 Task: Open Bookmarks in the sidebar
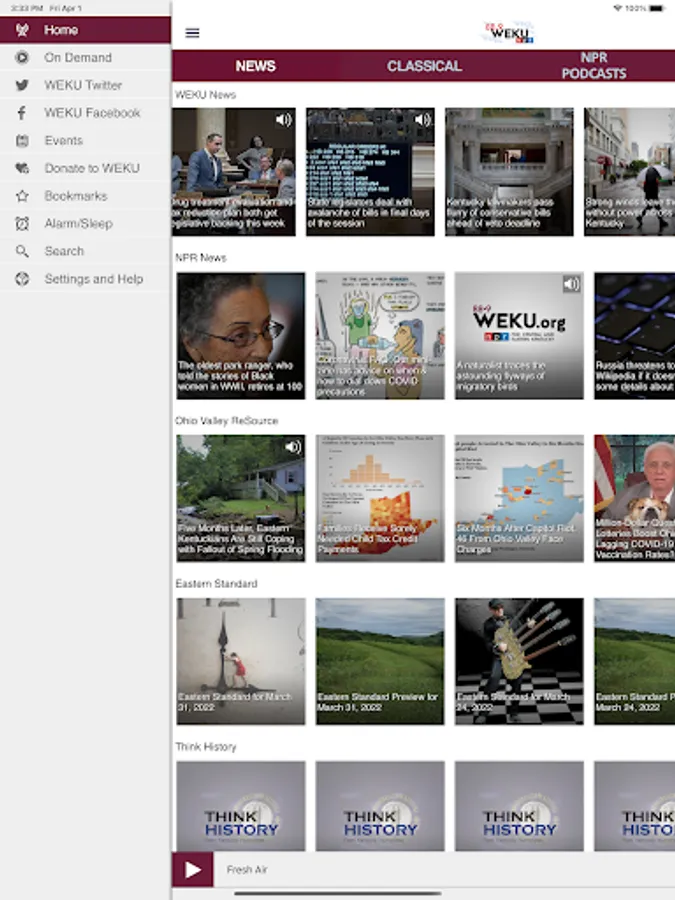tap(85, 196)
